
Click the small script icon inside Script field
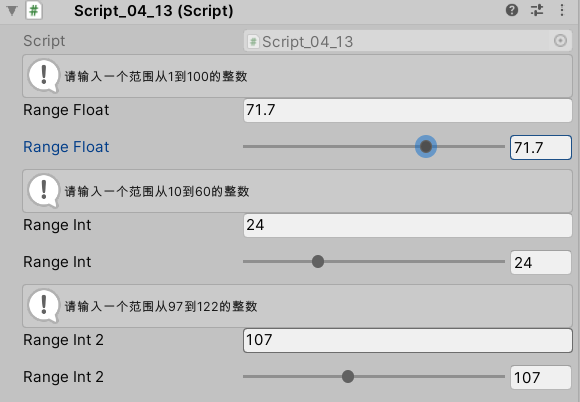point(253,41)
